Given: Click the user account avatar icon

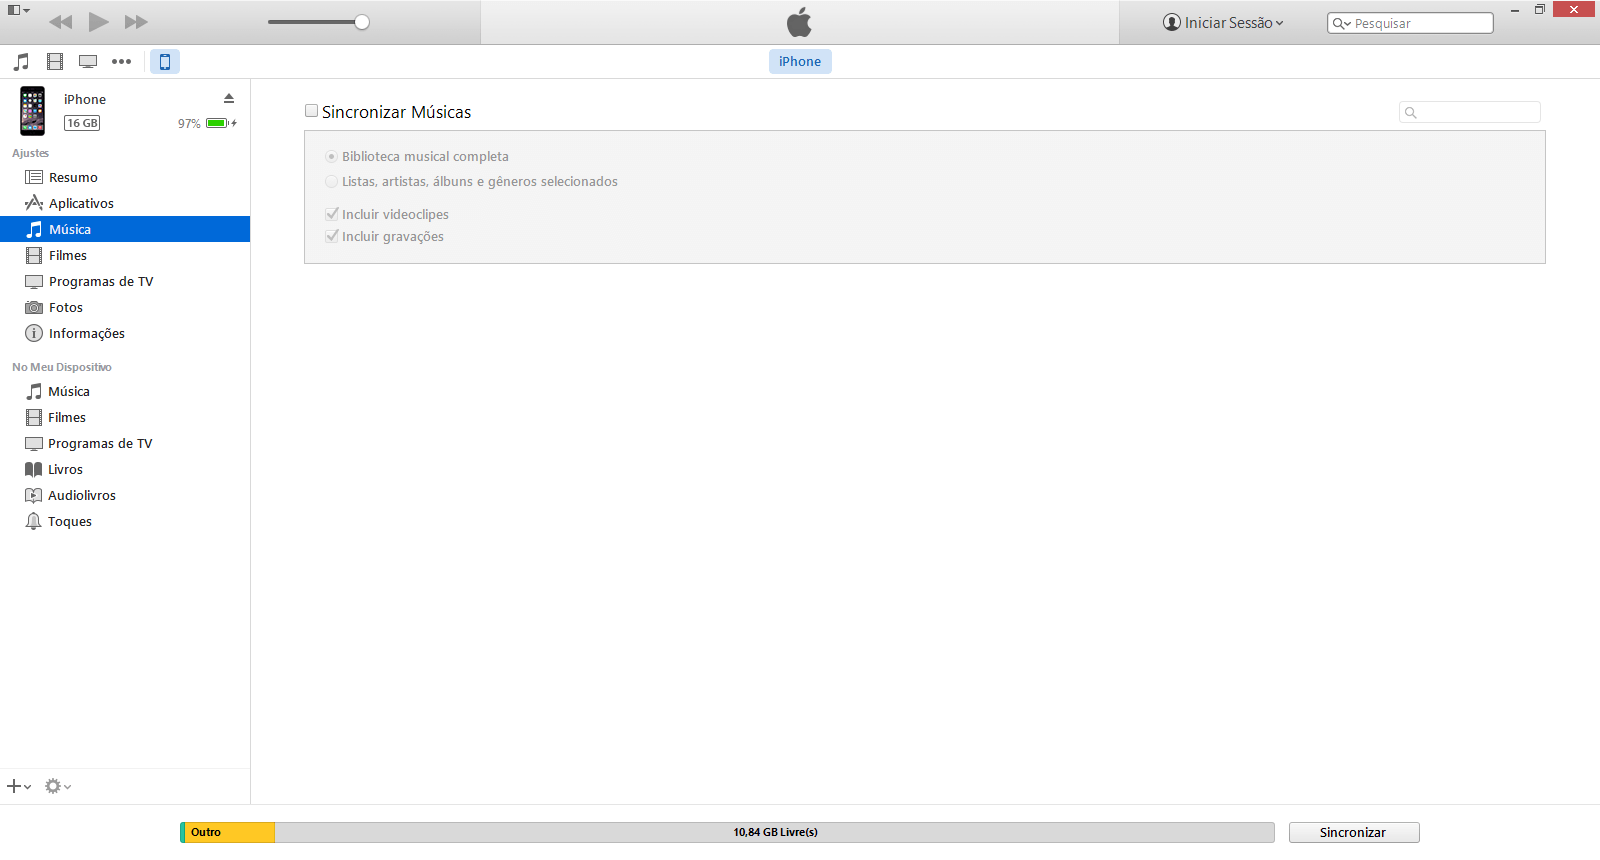Looking at the screenshot, I should tap(1172, 22).
